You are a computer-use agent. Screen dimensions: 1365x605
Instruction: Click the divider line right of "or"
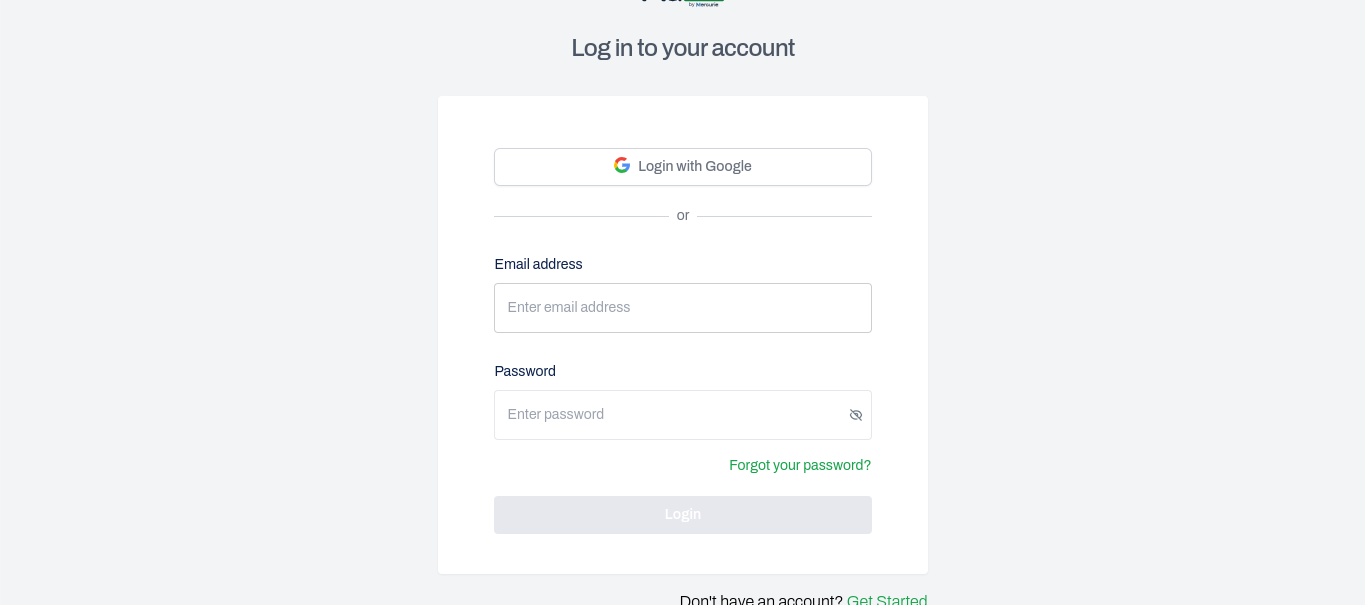click(785, 216)
